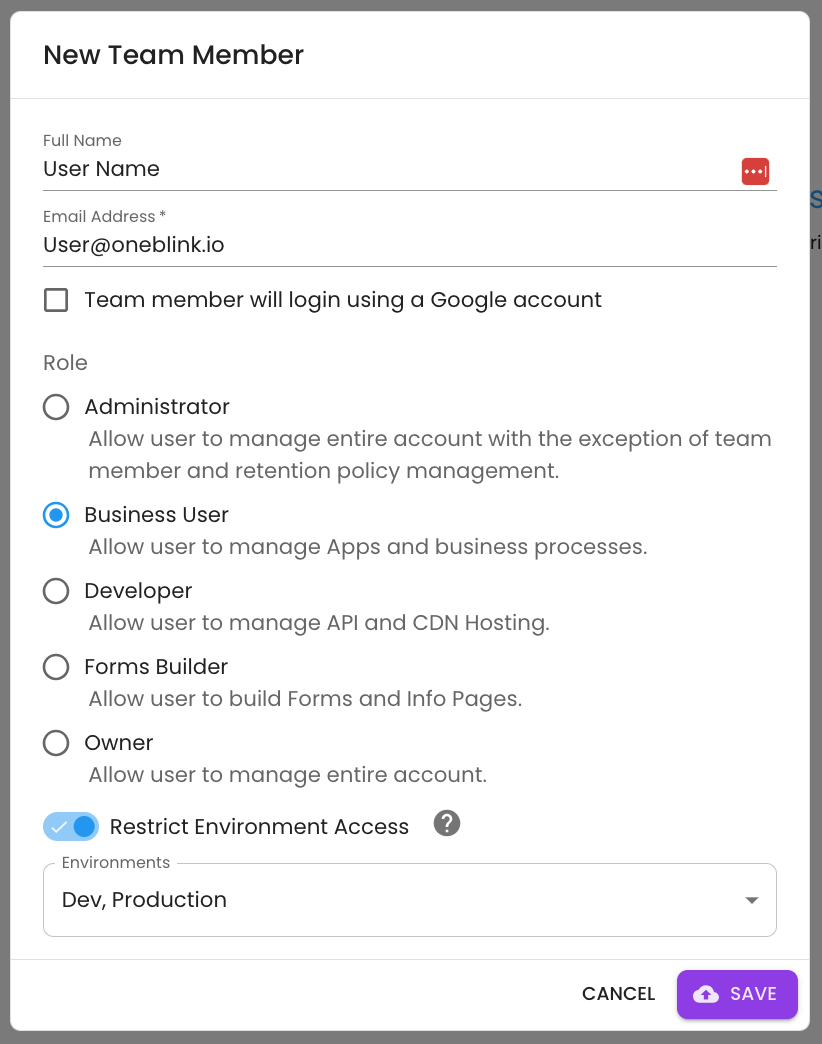Pick the Forms Builder role radio button
This screenshot has width=822, height=1044.
coord(56,666)
